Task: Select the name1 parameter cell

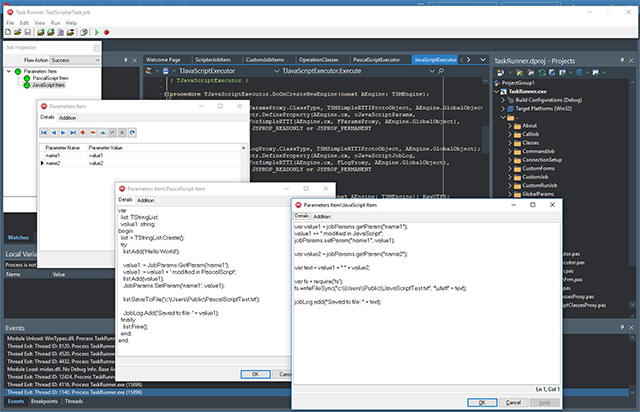Action: (64, 156)
